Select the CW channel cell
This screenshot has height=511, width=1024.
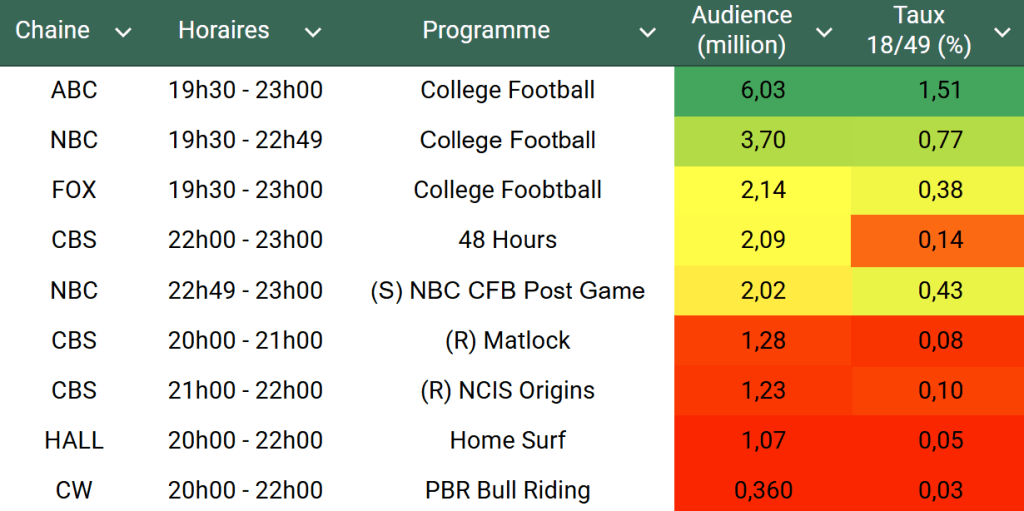point(74,490)
